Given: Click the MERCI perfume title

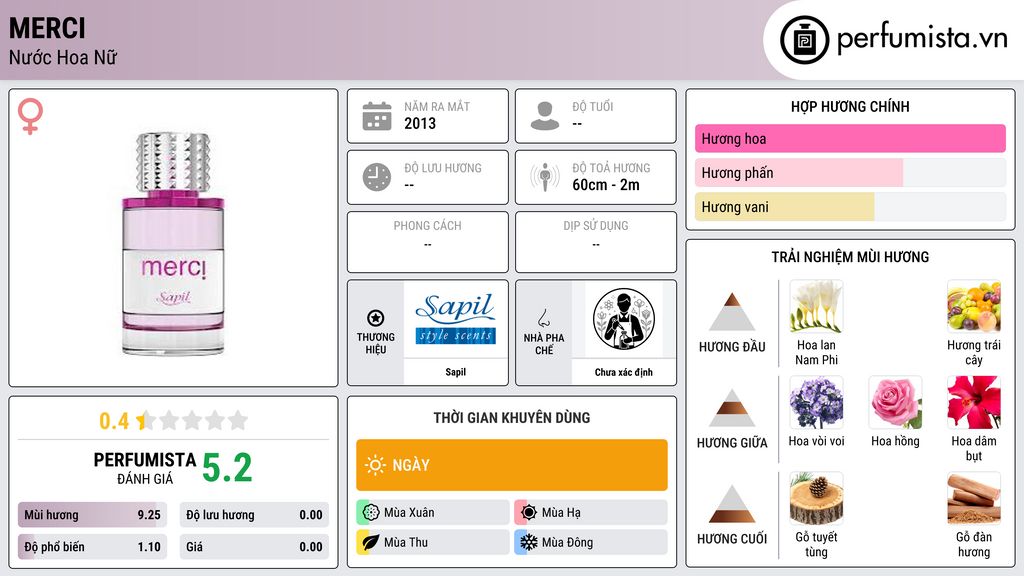Looking at the screenshot, I should tap(47, 28).
